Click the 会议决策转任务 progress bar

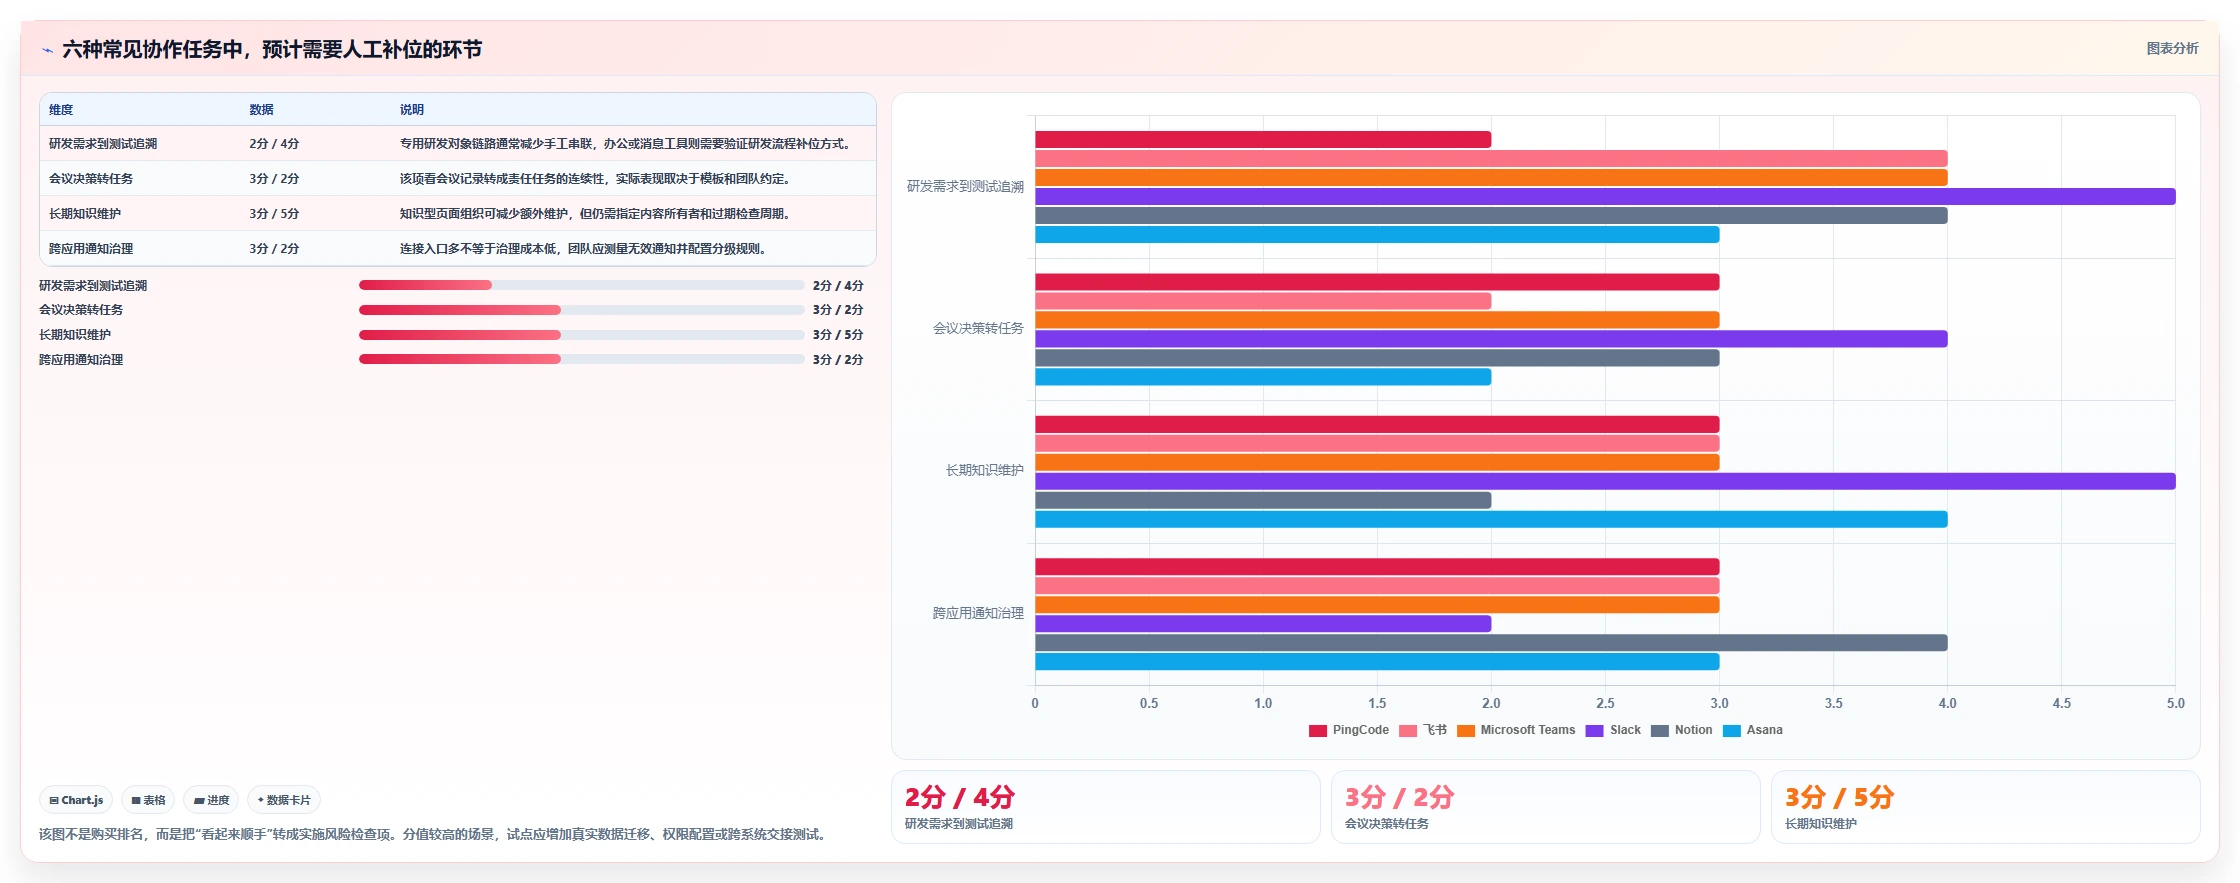pos(582,310)
